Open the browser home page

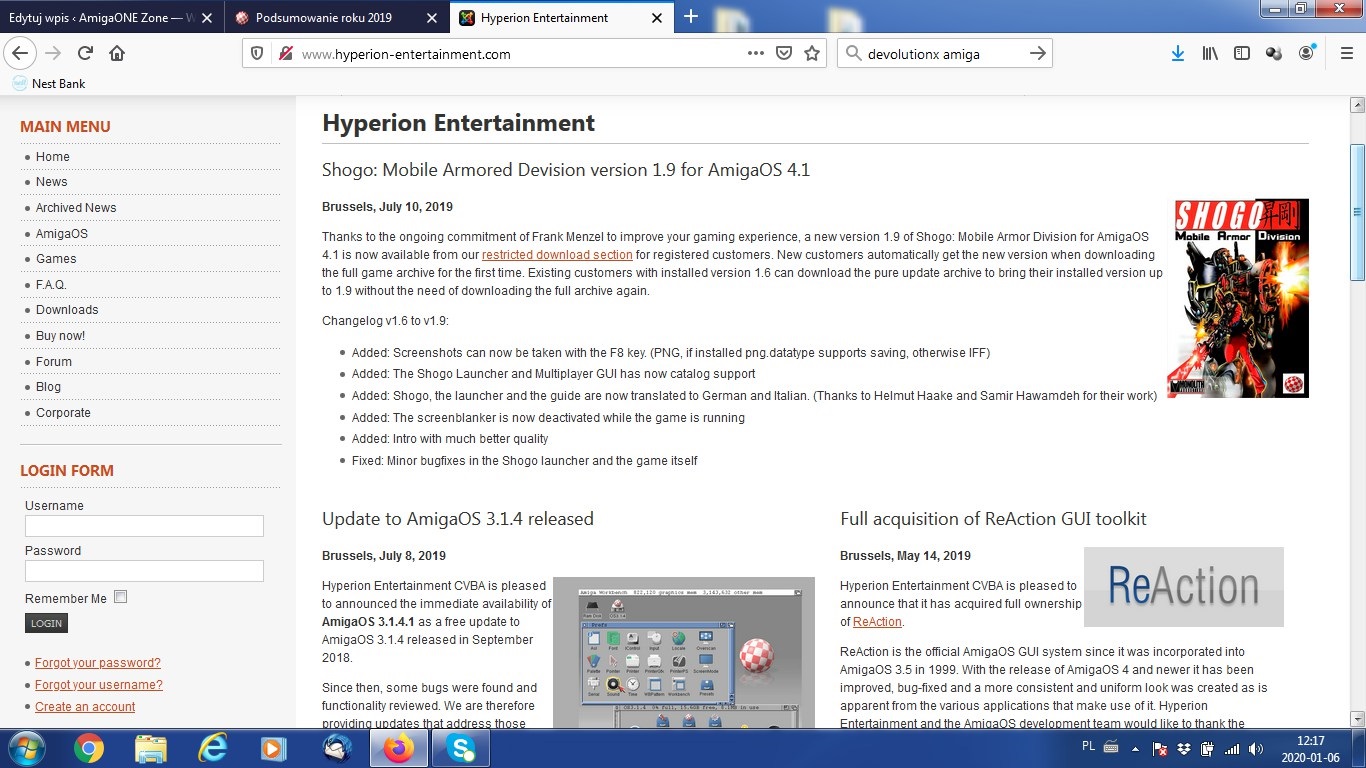[x=117, y=54]
